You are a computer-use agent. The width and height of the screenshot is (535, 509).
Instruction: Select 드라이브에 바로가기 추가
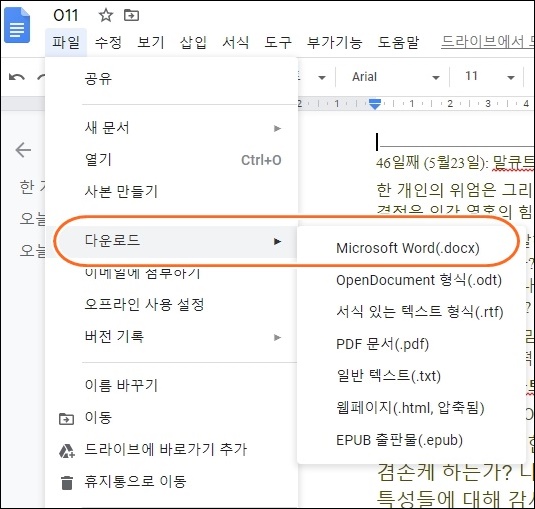pos(171,450)
